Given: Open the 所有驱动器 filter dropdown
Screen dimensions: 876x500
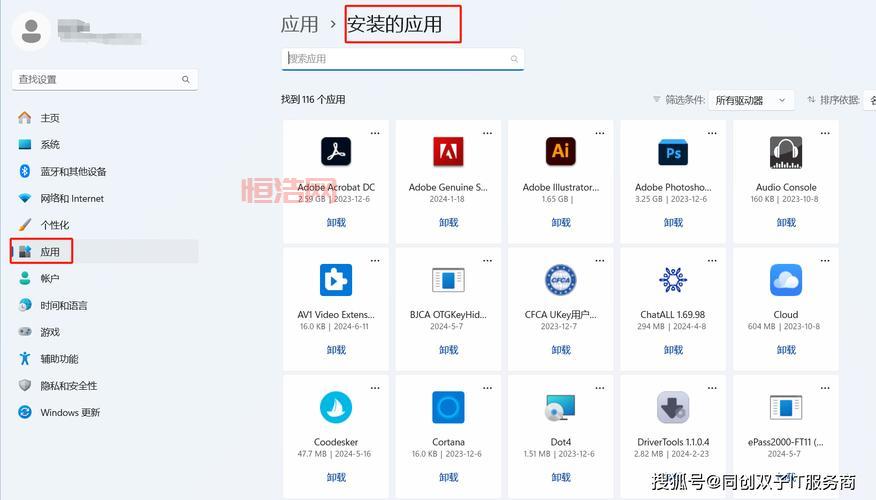Looking at the screenshot, I should coord(752,100).
